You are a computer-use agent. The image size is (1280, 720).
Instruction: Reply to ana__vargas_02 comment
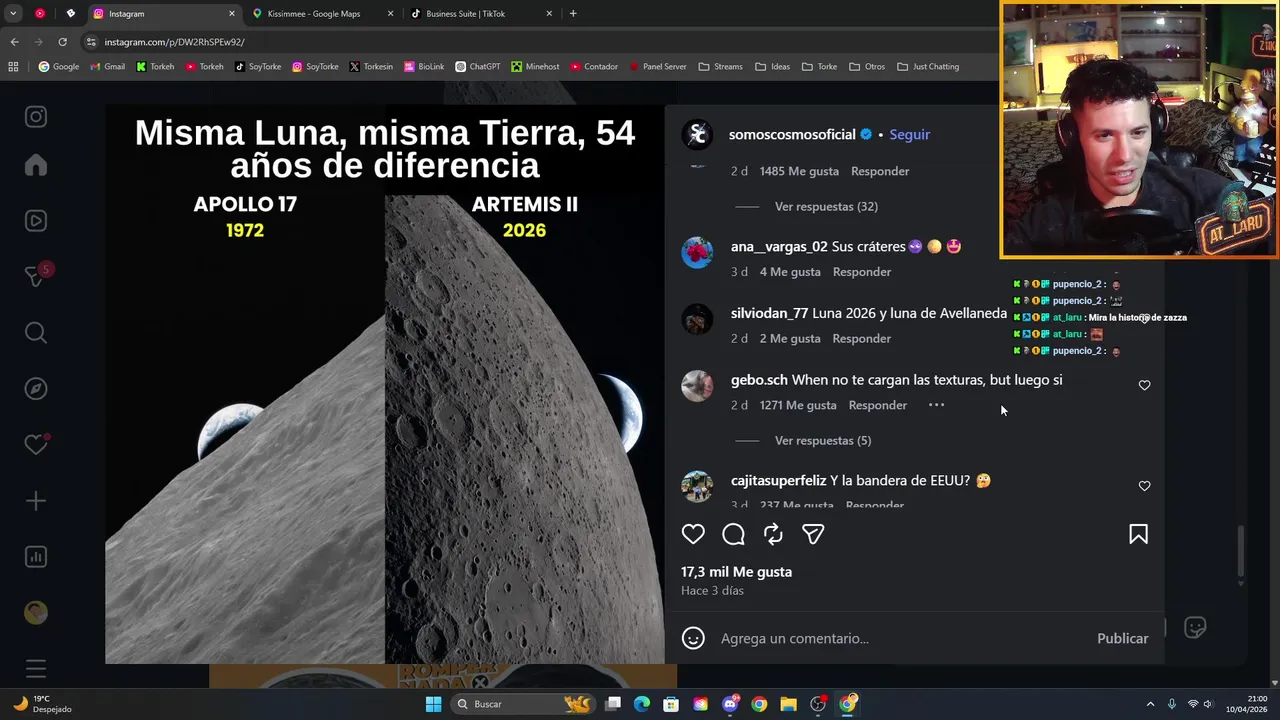pyautogui.click(x=861, y=272)
